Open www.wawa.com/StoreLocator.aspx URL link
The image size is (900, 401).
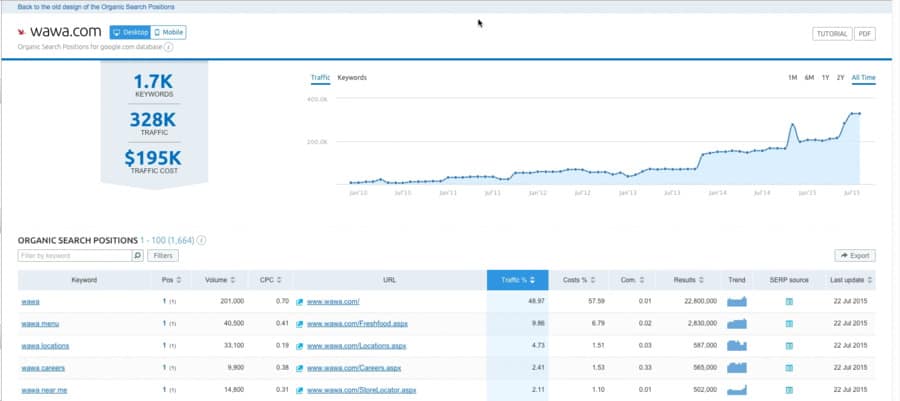(362, 391)
